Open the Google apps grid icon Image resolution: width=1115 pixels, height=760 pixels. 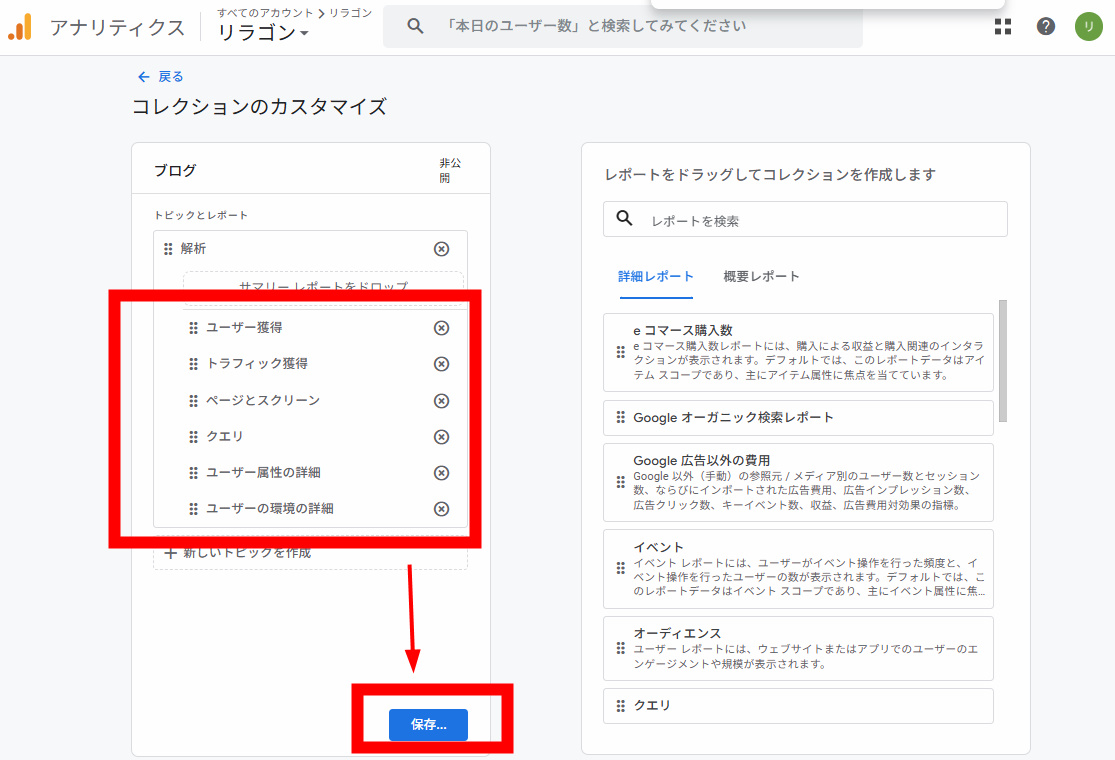coord(1002,27)
